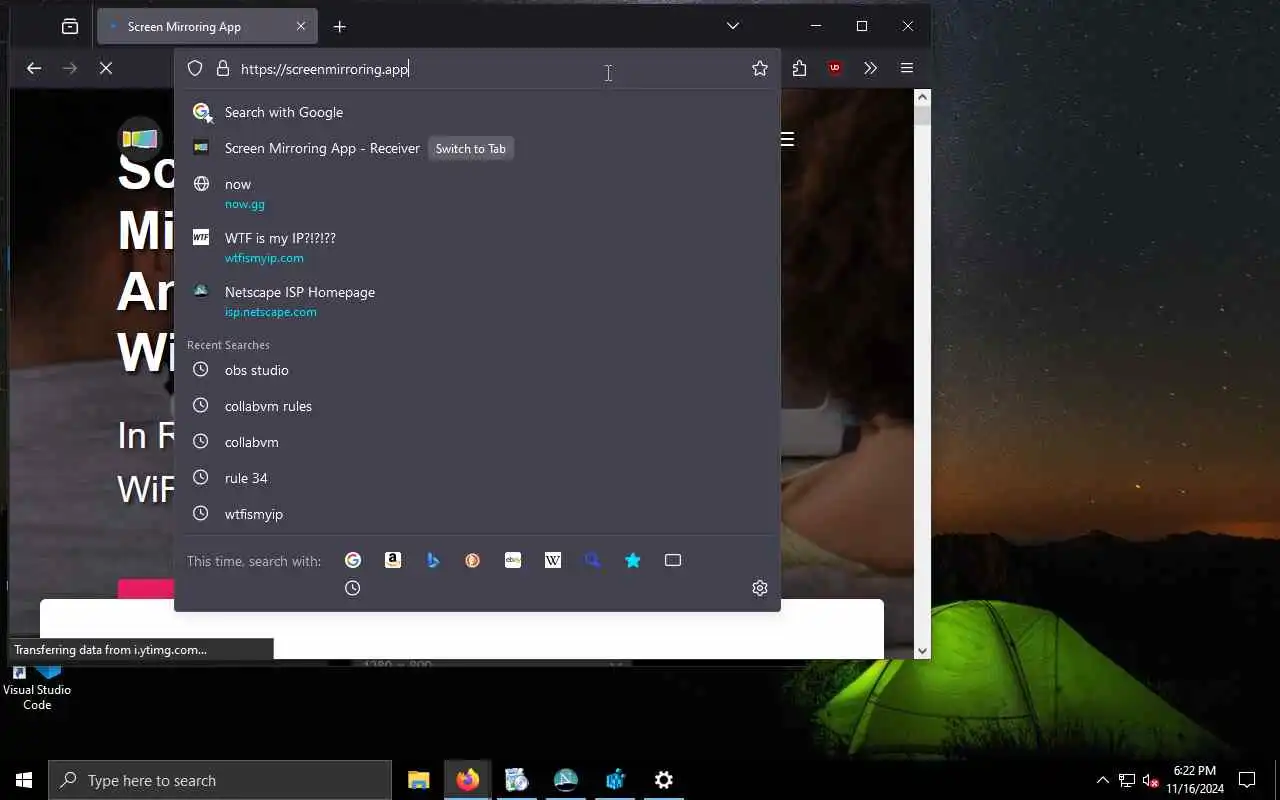Open the tracking protection shield icon
The image size is (1280, 800).
(195, 69)
